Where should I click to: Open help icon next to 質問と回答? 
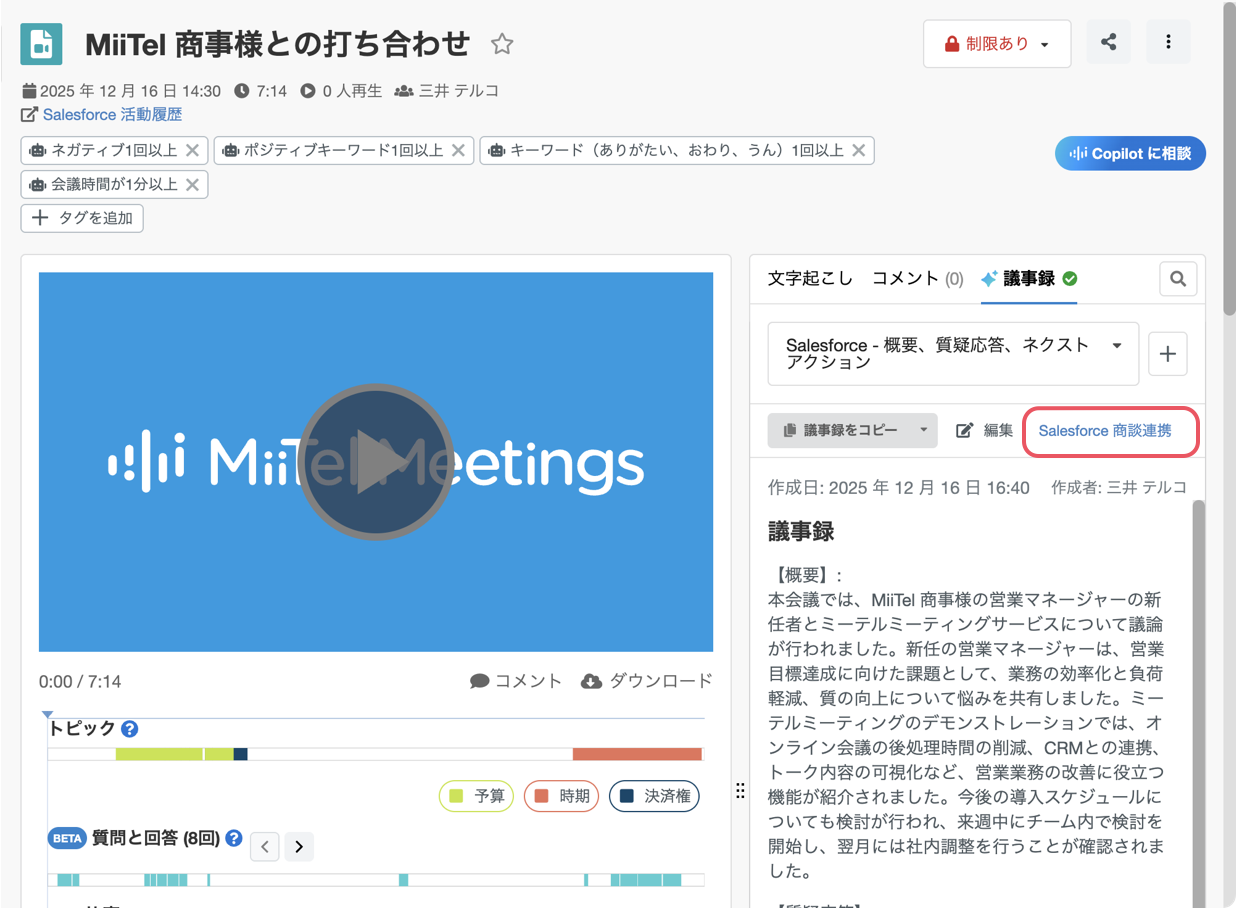click(234, 838)
